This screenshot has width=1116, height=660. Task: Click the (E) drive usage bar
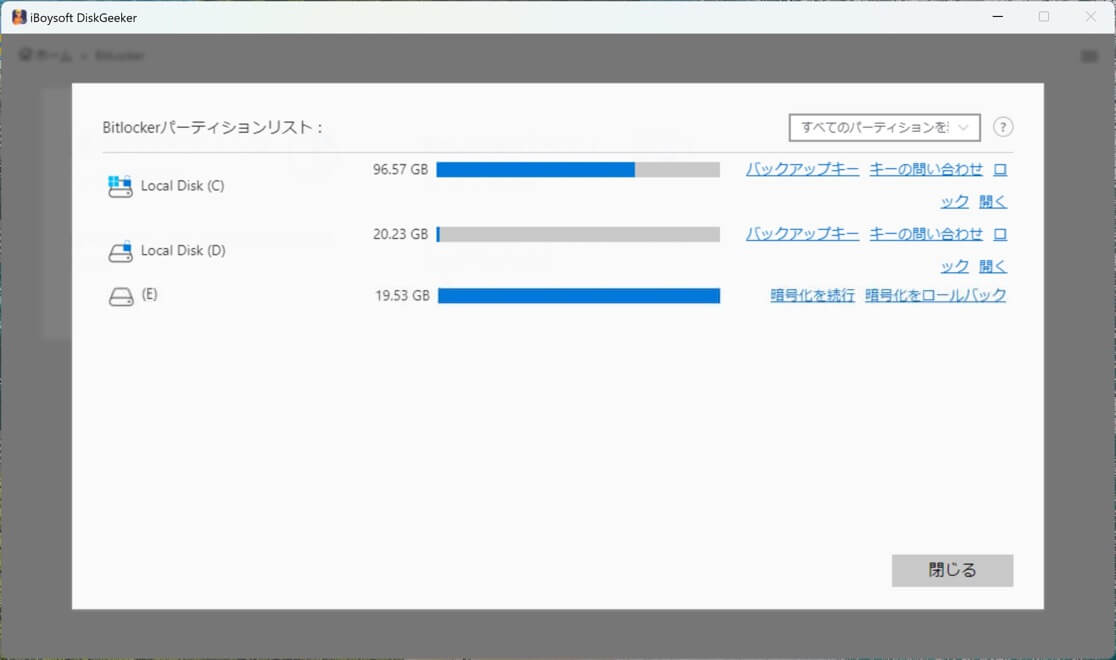tap(579, 295)
